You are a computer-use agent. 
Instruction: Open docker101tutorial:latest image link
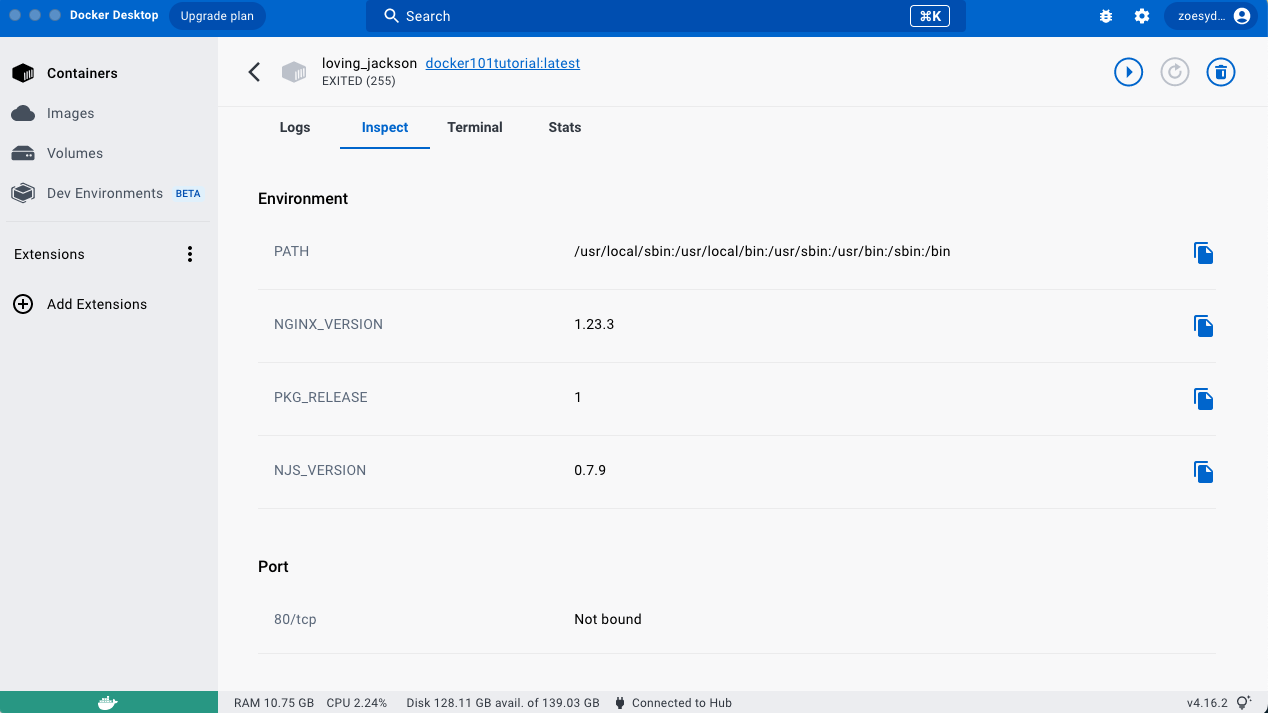tap(503, 63)
